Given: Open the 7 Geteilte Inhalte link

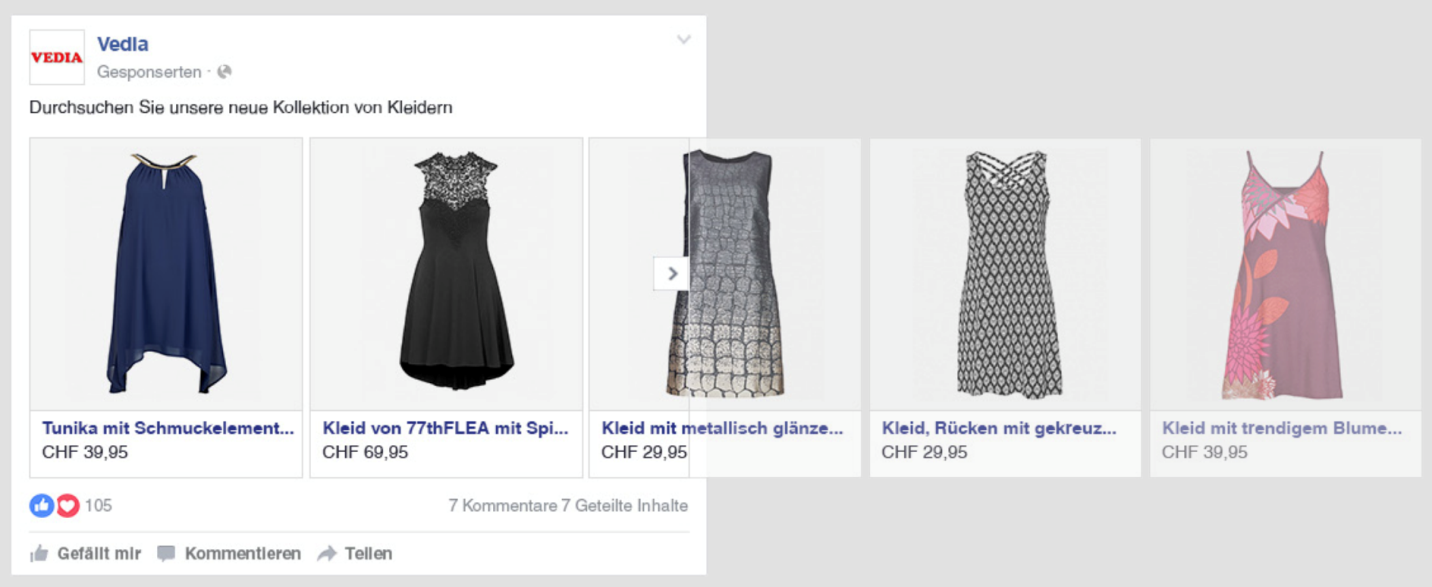Looking at the screenshot, I should pyautogui.click(x=626, y=506).
